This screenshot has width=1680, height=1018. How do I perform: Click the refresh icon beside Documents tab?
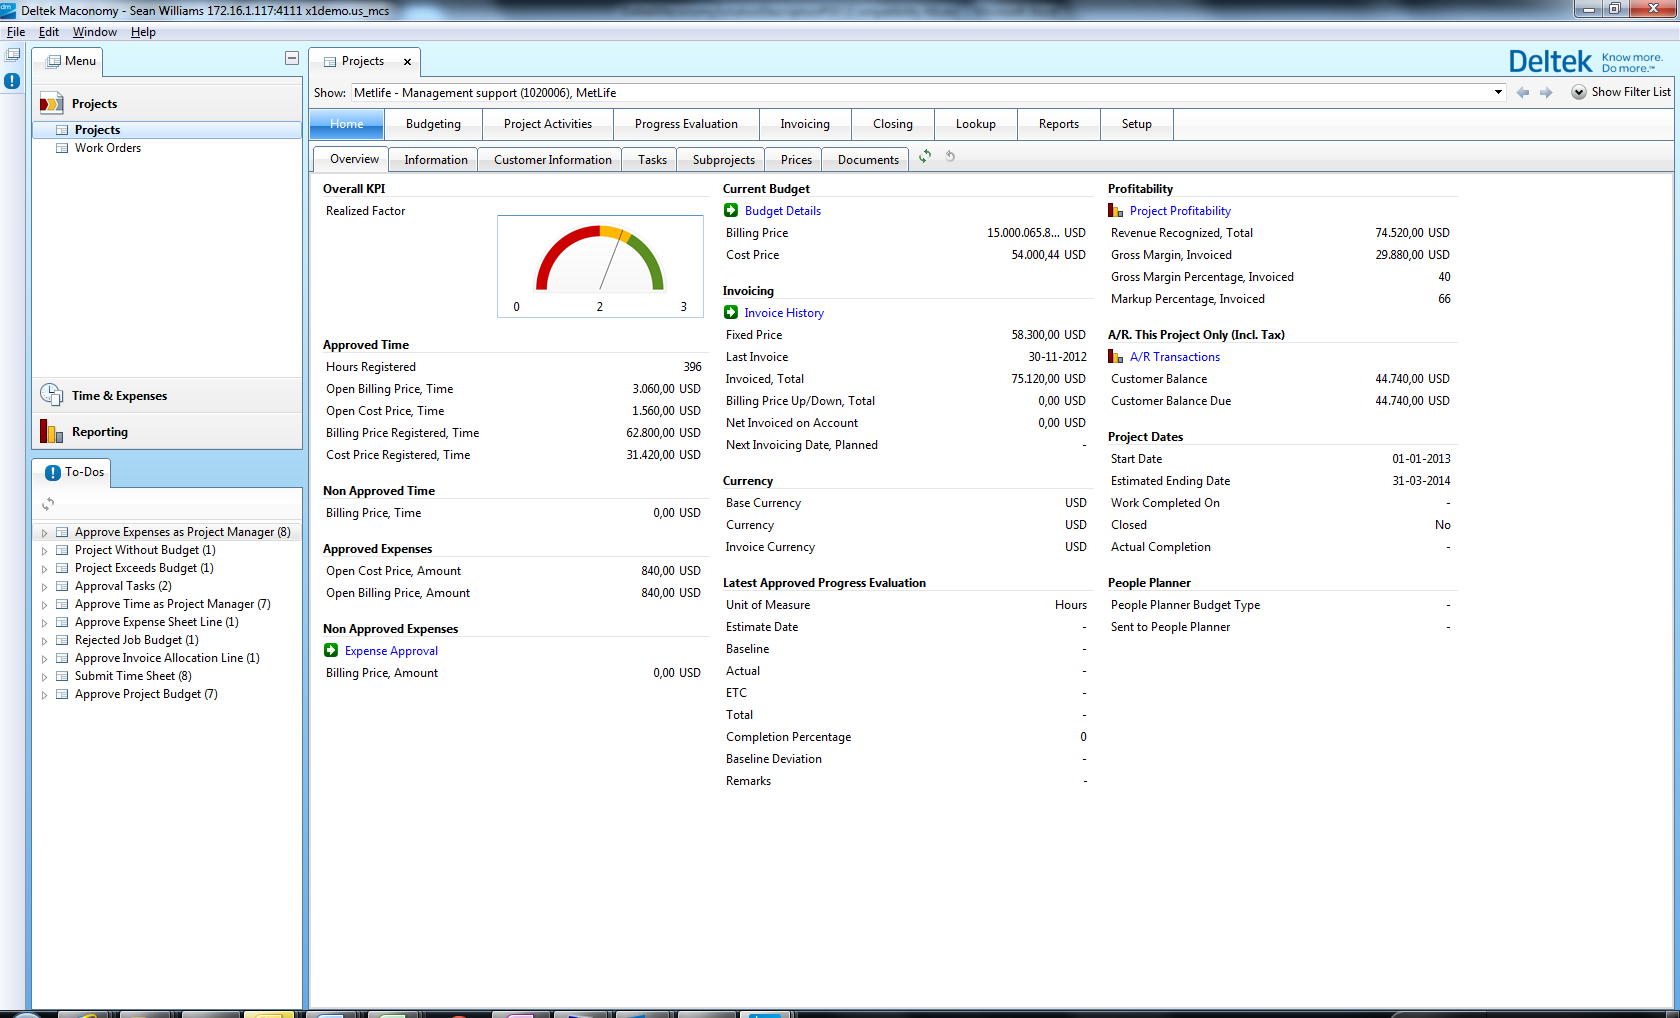pyautogui.click(x=925, y=156)
